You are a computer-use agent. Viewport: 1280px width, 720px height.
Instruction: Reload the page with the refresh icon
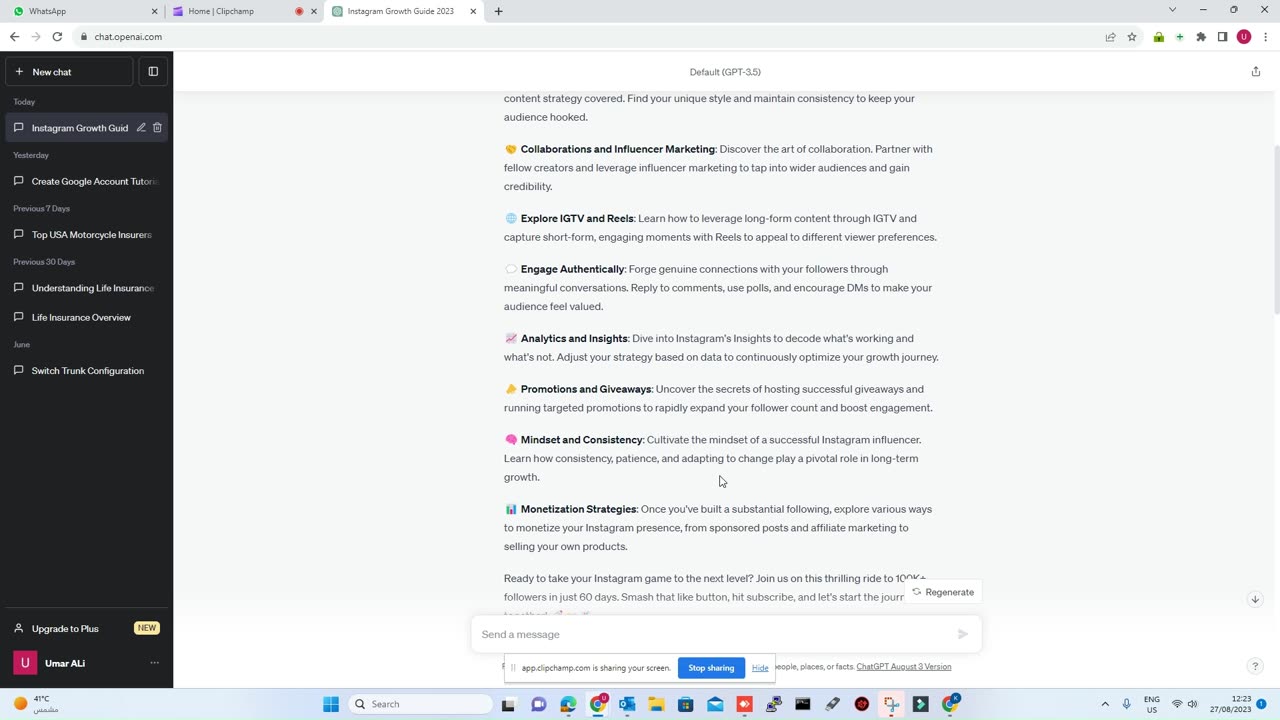click(x=57, y=37)
